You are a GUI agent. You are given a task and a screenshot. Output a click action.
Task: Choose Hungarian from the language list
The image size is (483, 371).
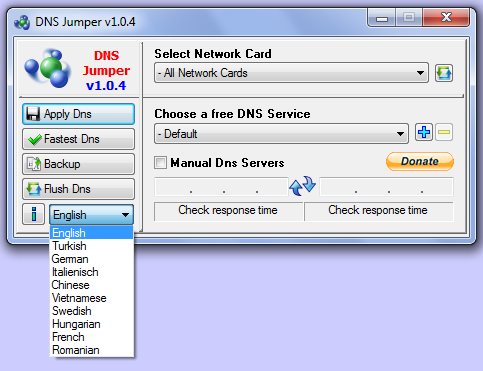click(91, 324)
